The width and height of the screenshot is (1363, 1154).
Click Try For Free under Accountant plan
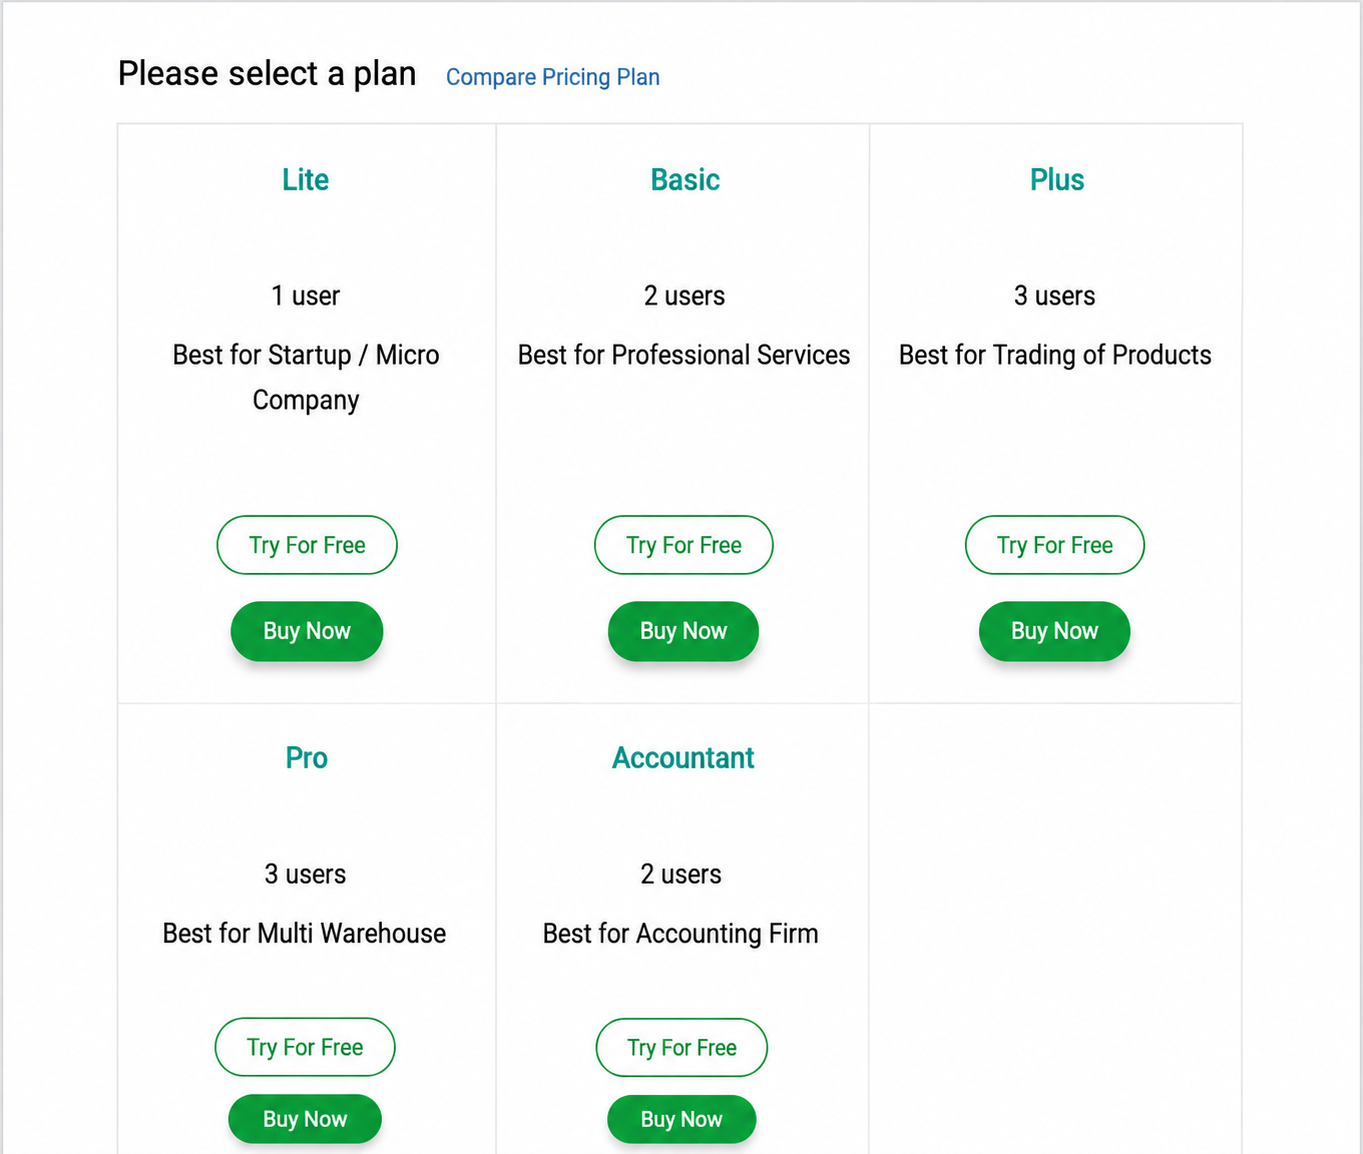[682, 1047]
